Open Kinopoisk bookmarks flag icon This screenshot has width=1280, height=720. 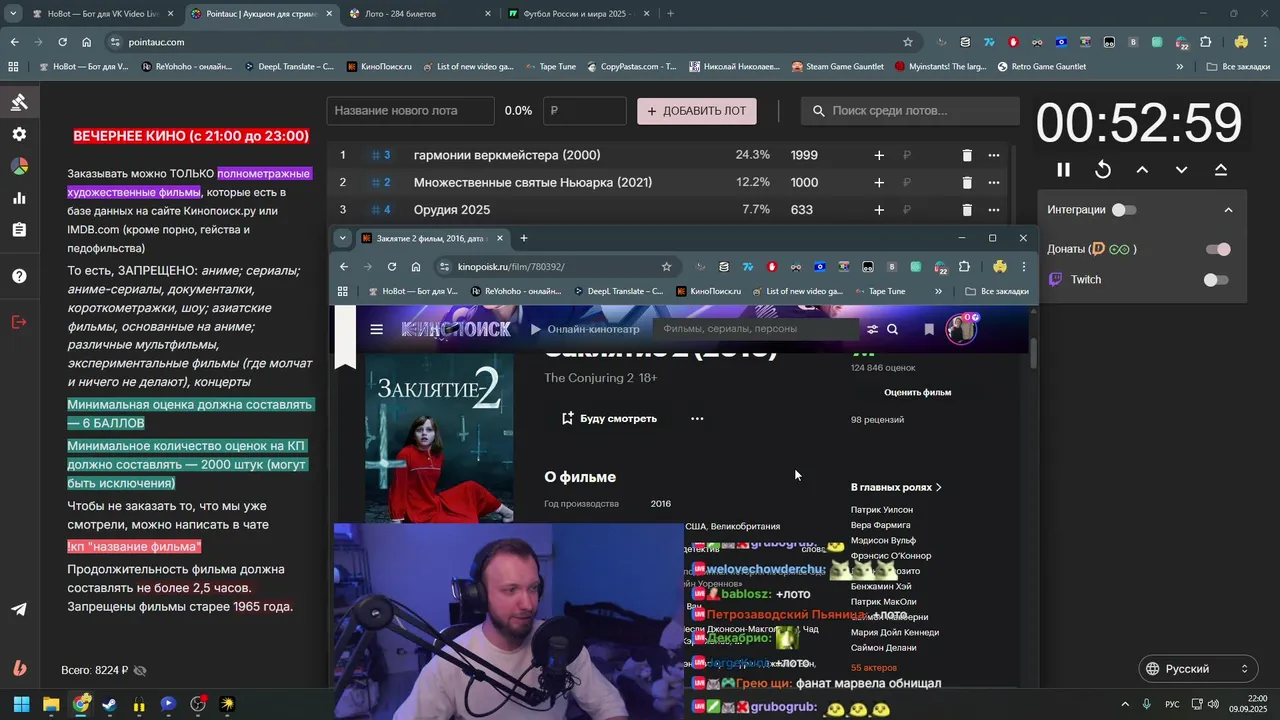tap(929, 329)
